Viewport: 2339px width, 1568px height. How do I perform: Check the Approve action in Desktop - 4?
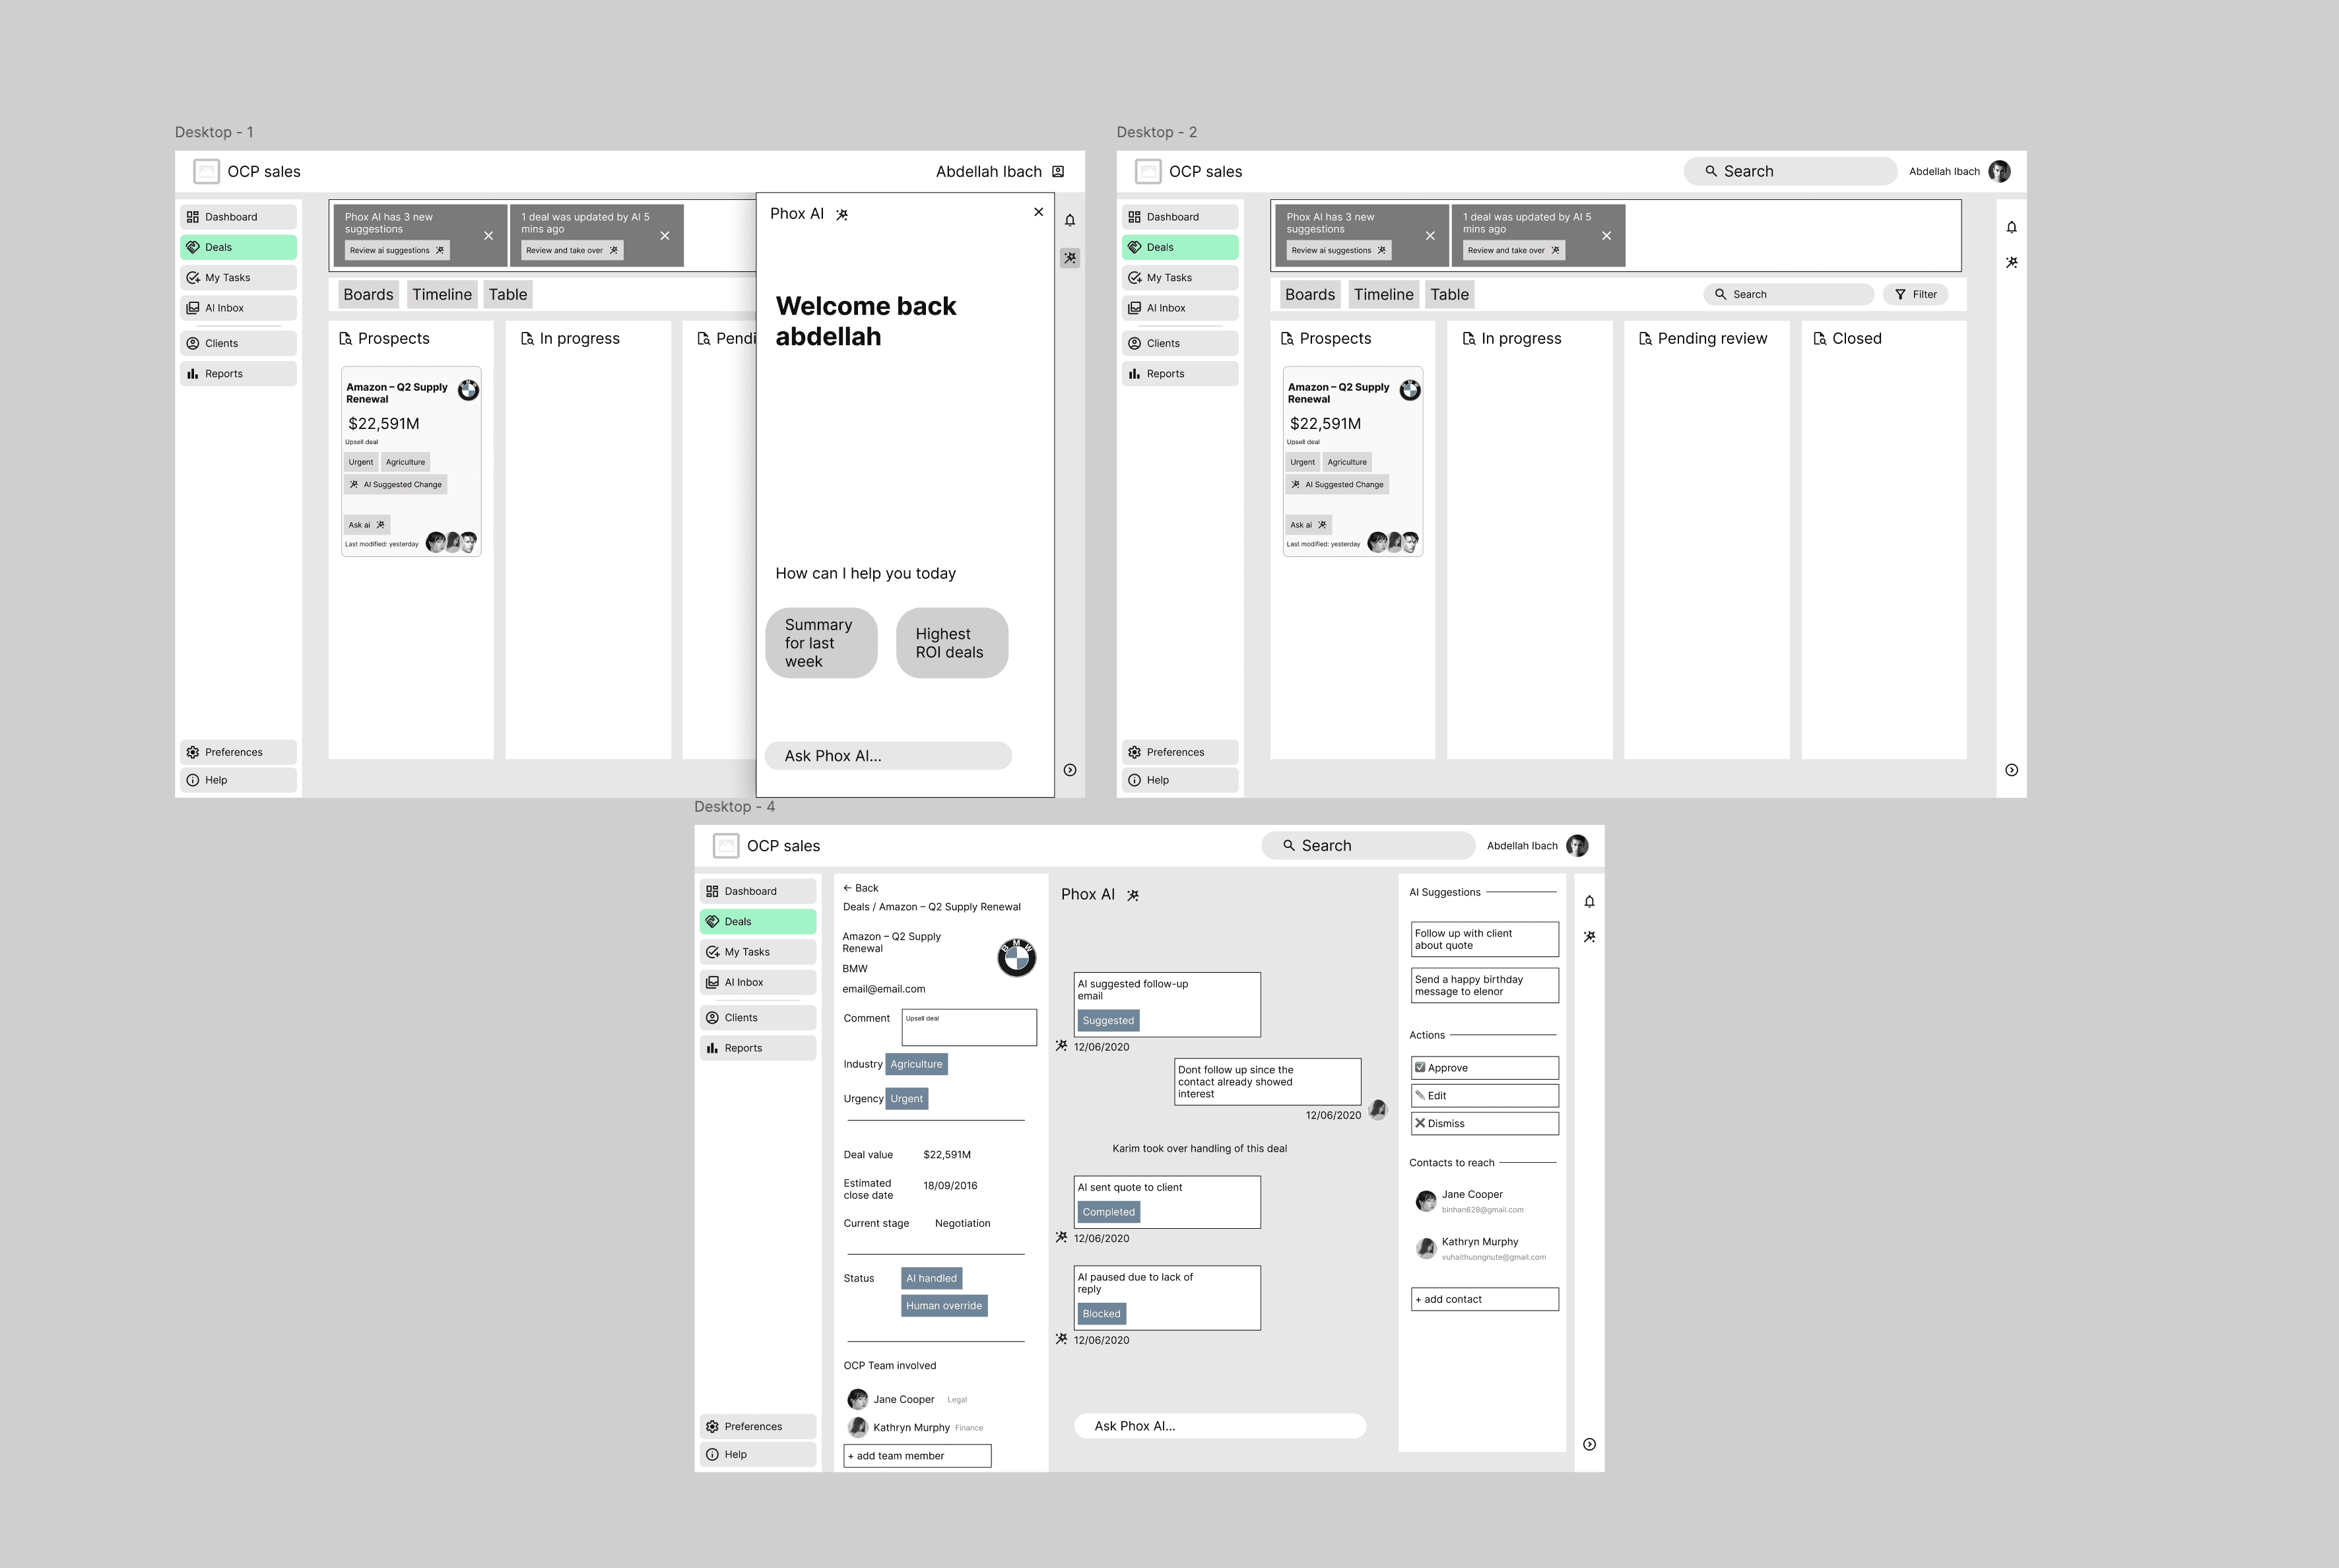(x=1484, y=1068)
